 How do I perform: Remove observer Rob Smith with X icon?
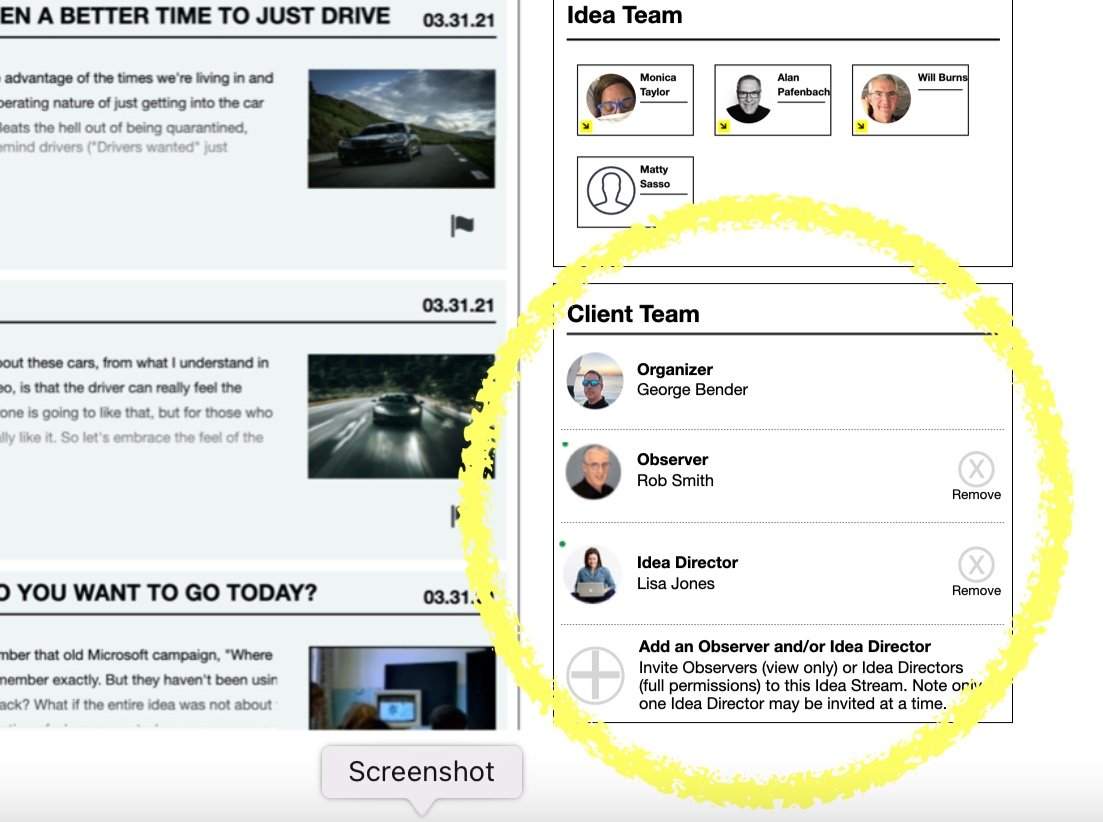click(976, 468)
